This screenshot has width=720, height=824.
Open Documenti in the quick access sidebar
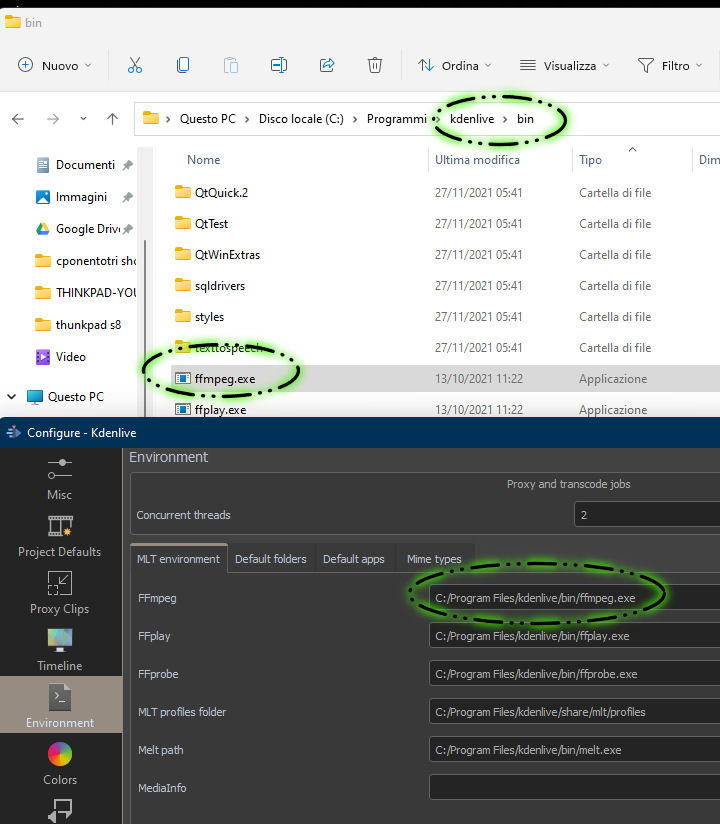[x=83, y=165]
